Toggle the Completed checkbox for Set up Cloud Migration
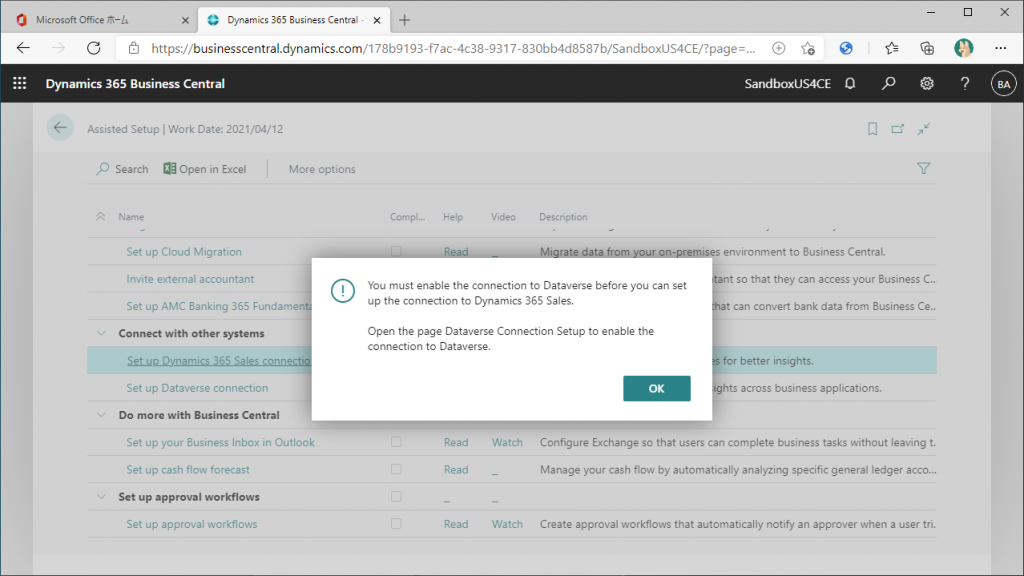 [x=396, y=251]
